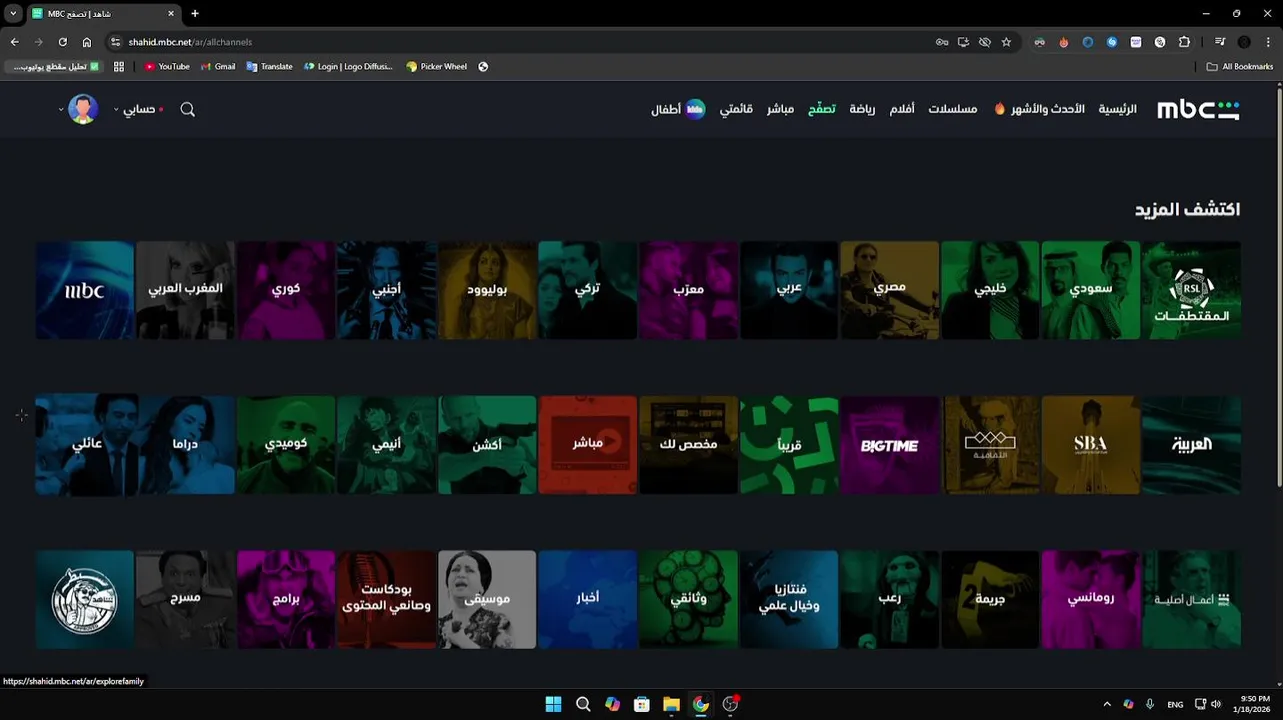This screenshot has height=720, width=1283.
Task: Open the كوري category tile
Action: [x=286, y=290]
